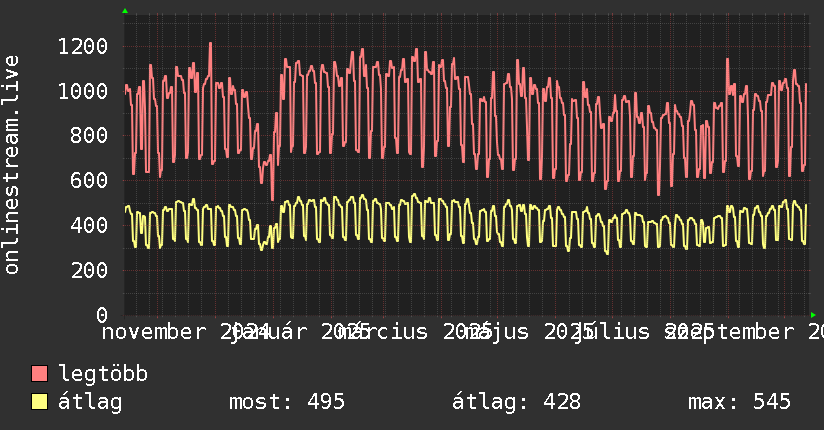Click the 400 y-axis label
This screenshot has width=824, height=430.
[x=89, y=225]
